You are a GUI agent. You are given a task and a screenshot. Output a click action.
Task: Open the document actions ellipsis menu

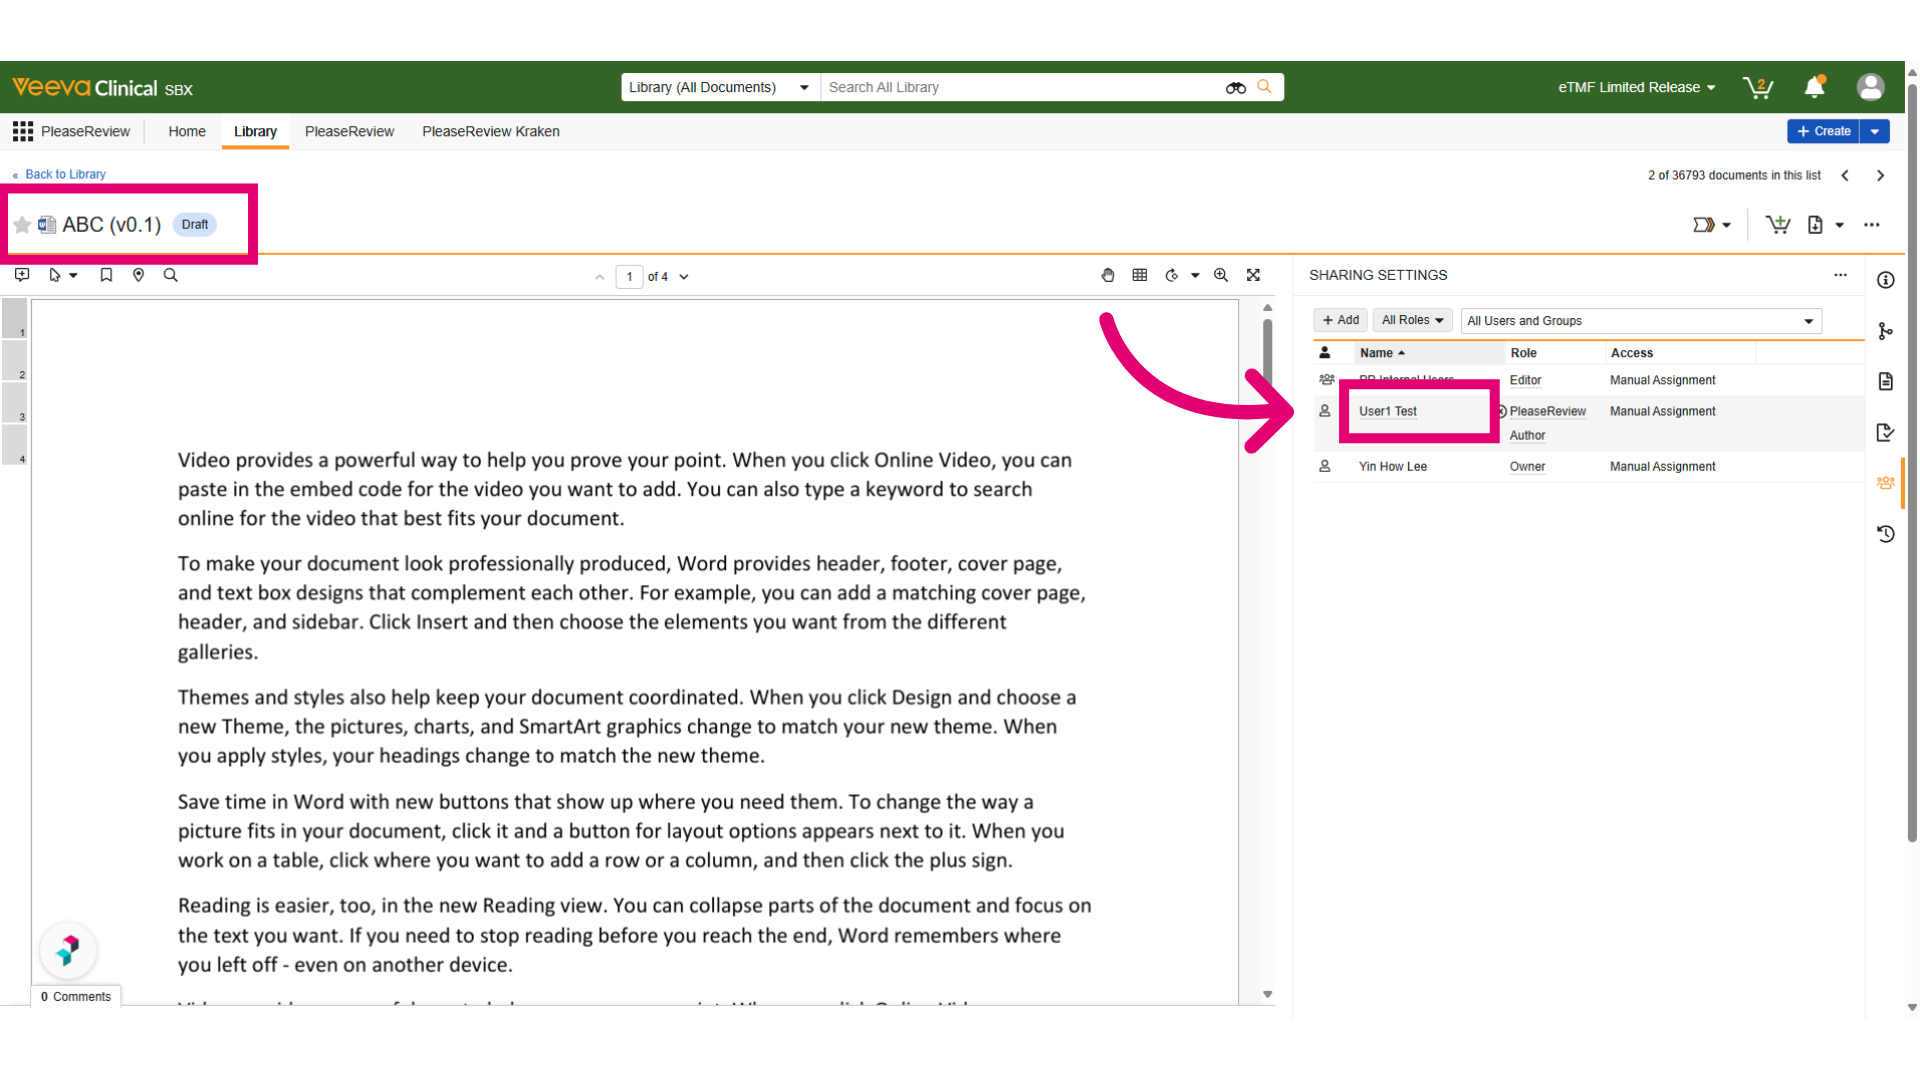1872,225
